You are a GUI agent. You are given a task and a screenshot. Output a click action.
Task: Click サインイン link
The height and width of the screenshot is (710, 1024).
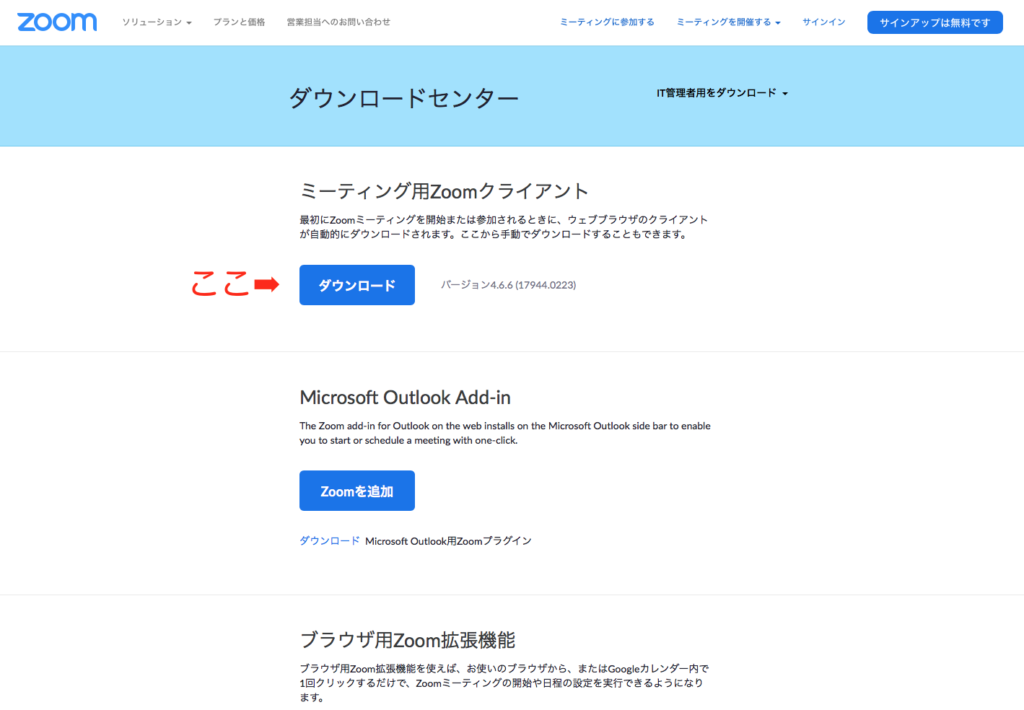[x=824, y=22]
